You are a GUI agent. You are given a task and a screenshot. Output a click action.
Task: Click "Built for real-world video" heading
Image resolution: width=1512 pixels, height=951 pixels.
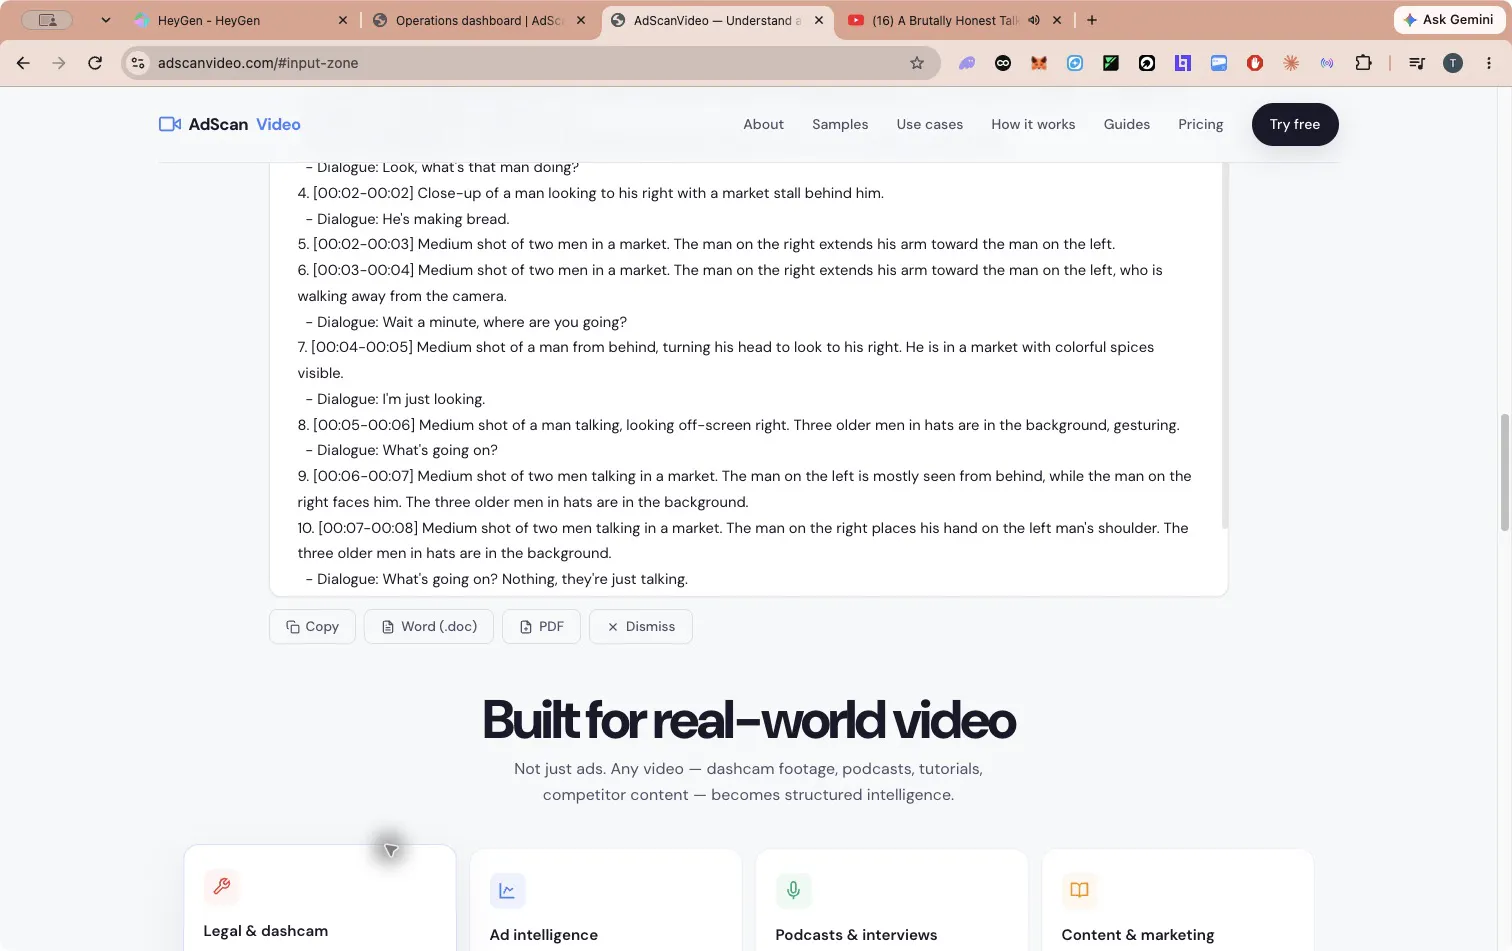tap(749, 720)
